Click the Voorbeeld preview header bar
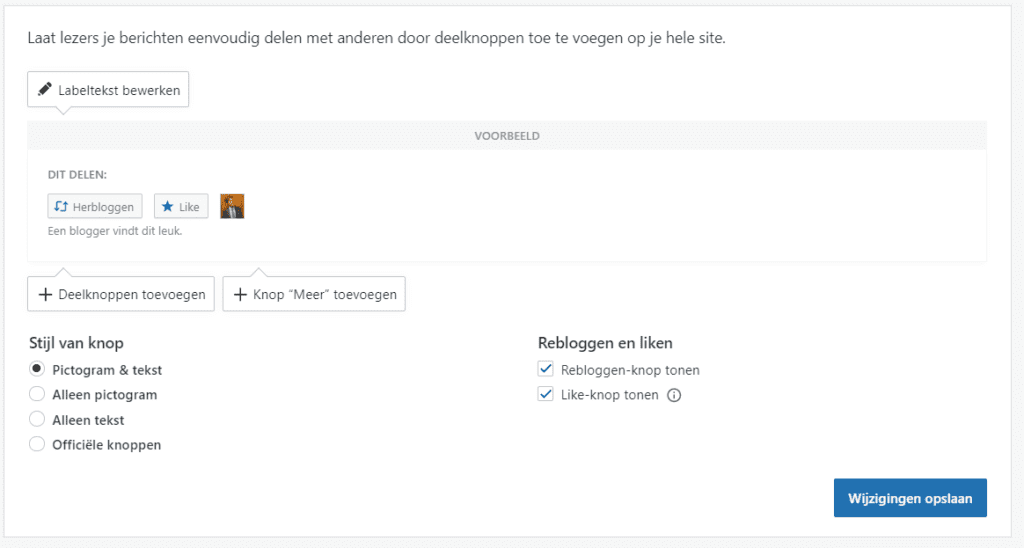This screenshot has width=1024, height=548. [507, 136]
